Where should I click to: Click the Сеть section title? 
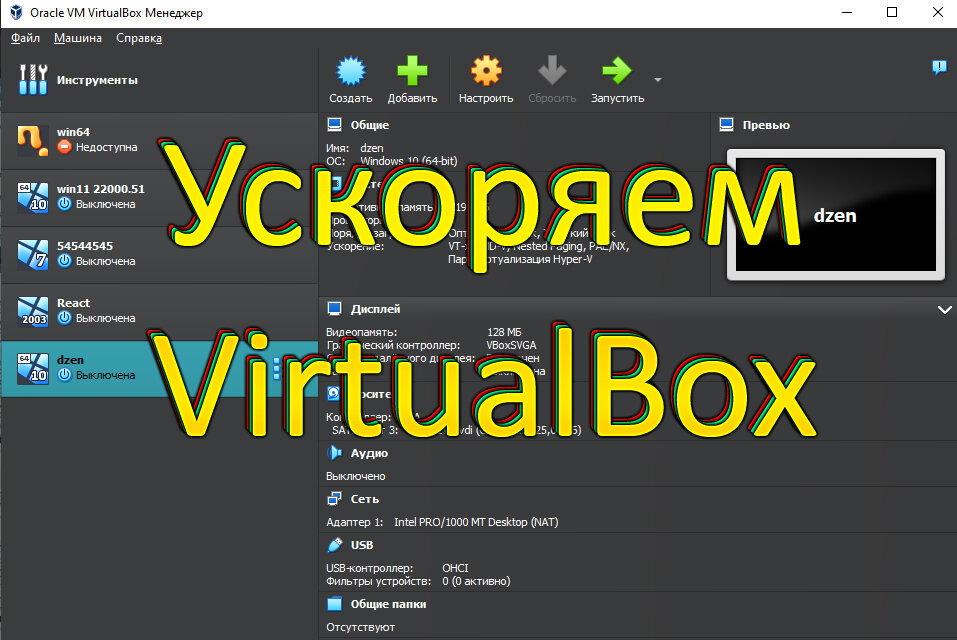pos(365,499)
